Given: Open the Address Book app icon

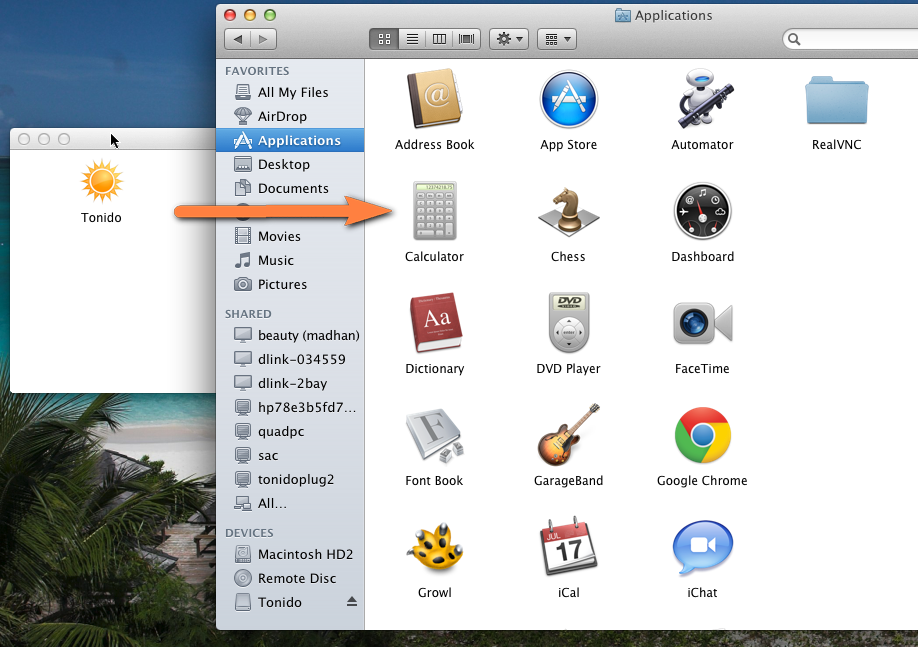Looking at the screenshot, I should [434, 99].
